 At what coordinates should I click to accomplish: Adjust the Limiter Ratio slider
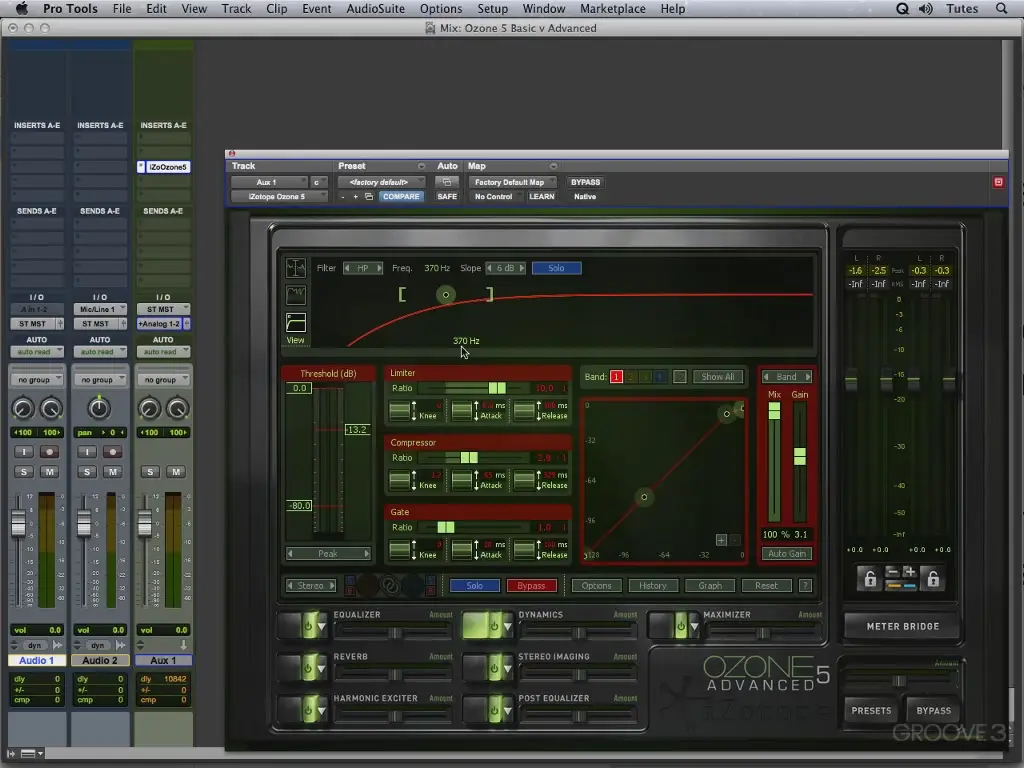[497, 388]
